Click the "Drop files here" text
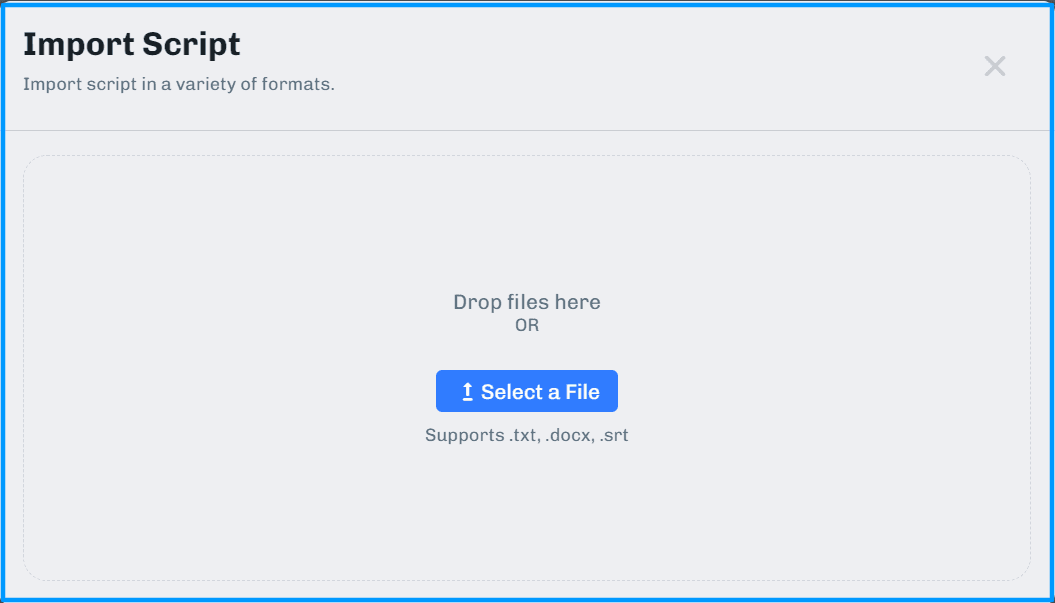This screenshot has height=603, width=1055. [x=527, y=302]
